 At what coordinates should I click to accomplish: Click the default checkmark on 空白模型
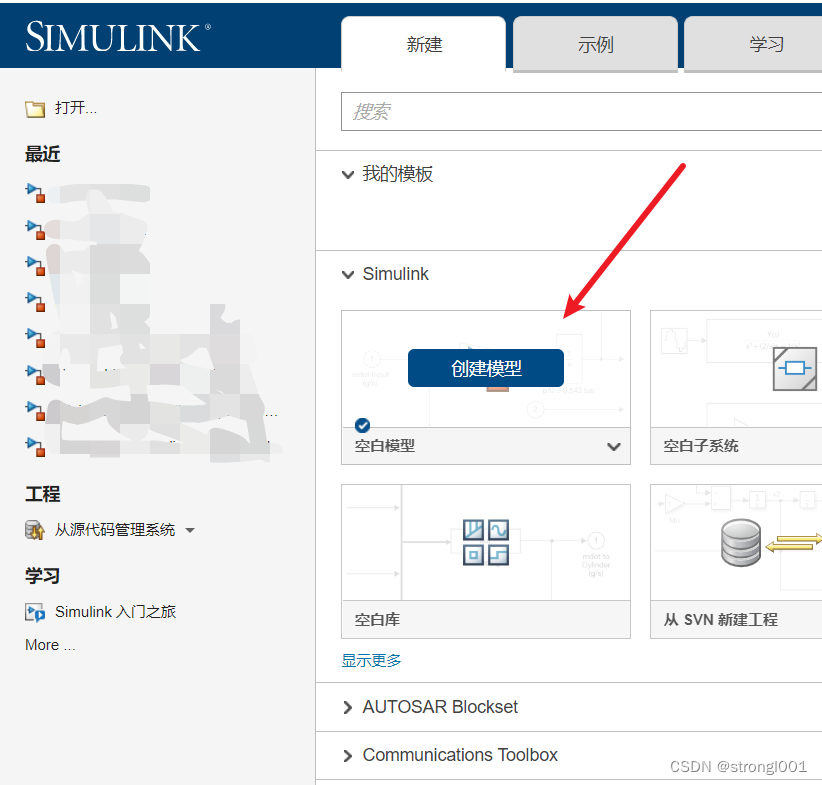[362, 425]
